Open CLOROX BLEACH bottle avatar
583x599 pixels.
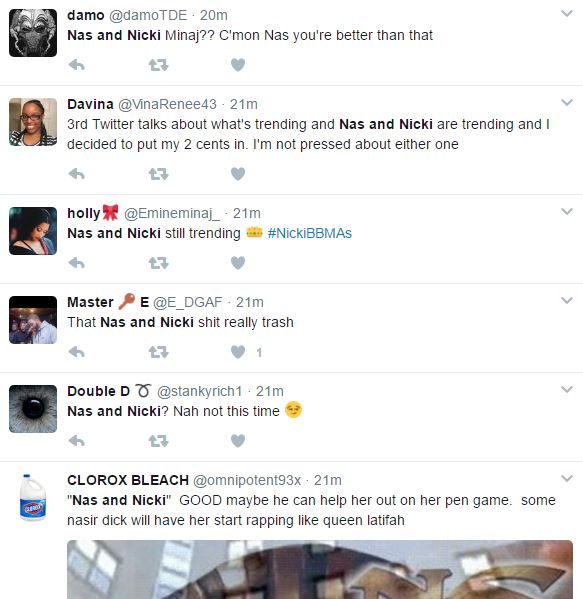tap(33, 497)
